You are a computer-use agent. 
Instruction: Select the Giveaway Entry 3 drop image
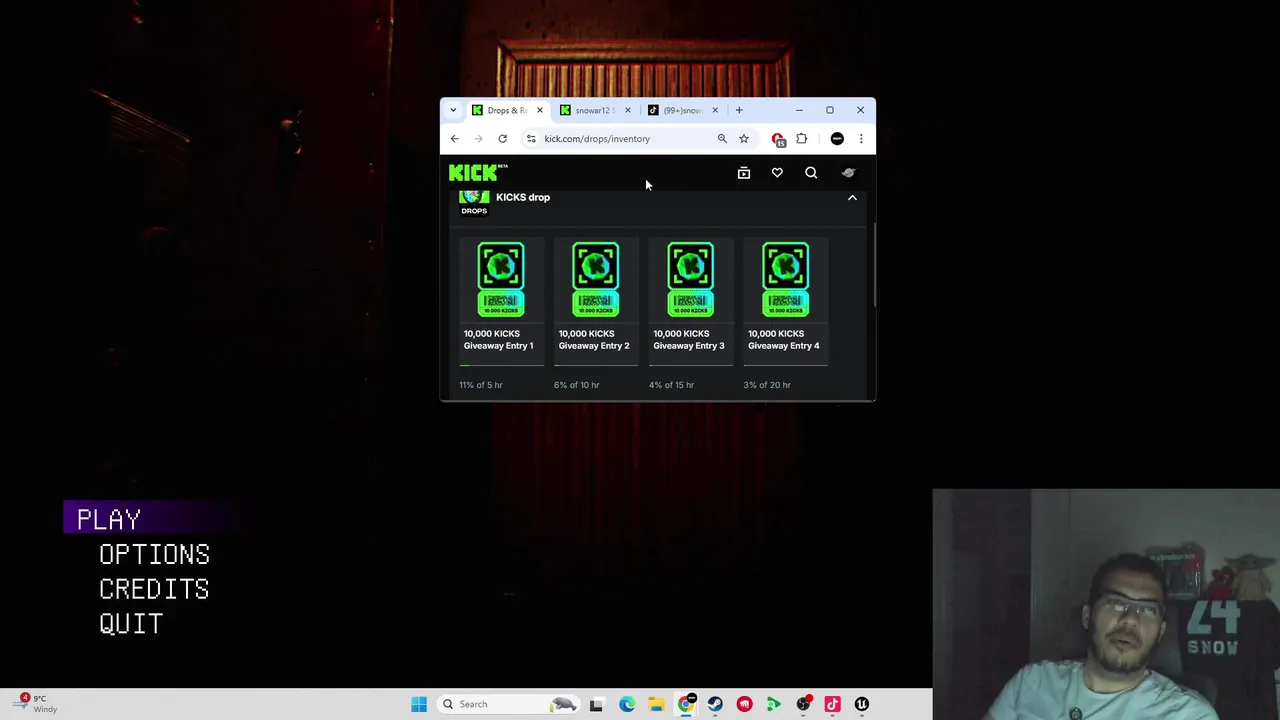click(691, 279)
